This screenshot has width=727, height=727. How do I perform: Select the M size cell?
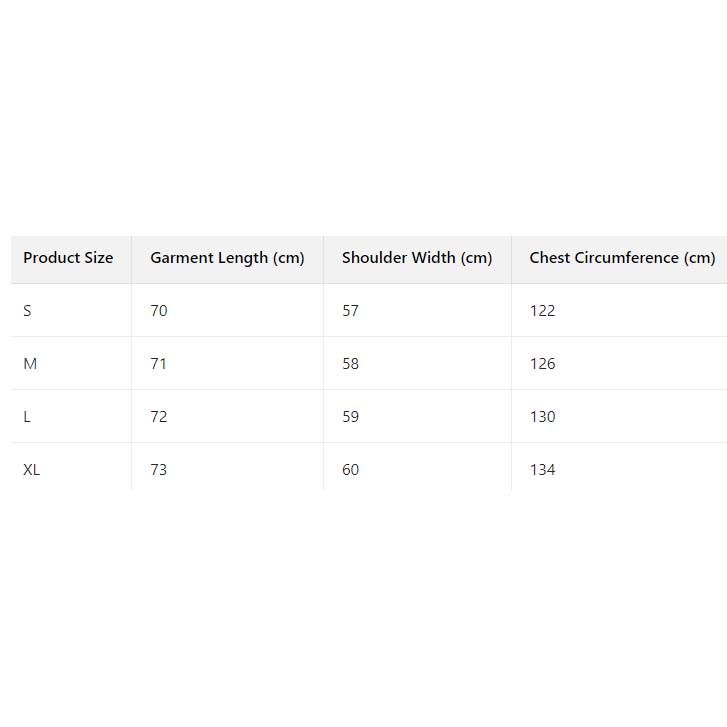click(x=30, y=364)
